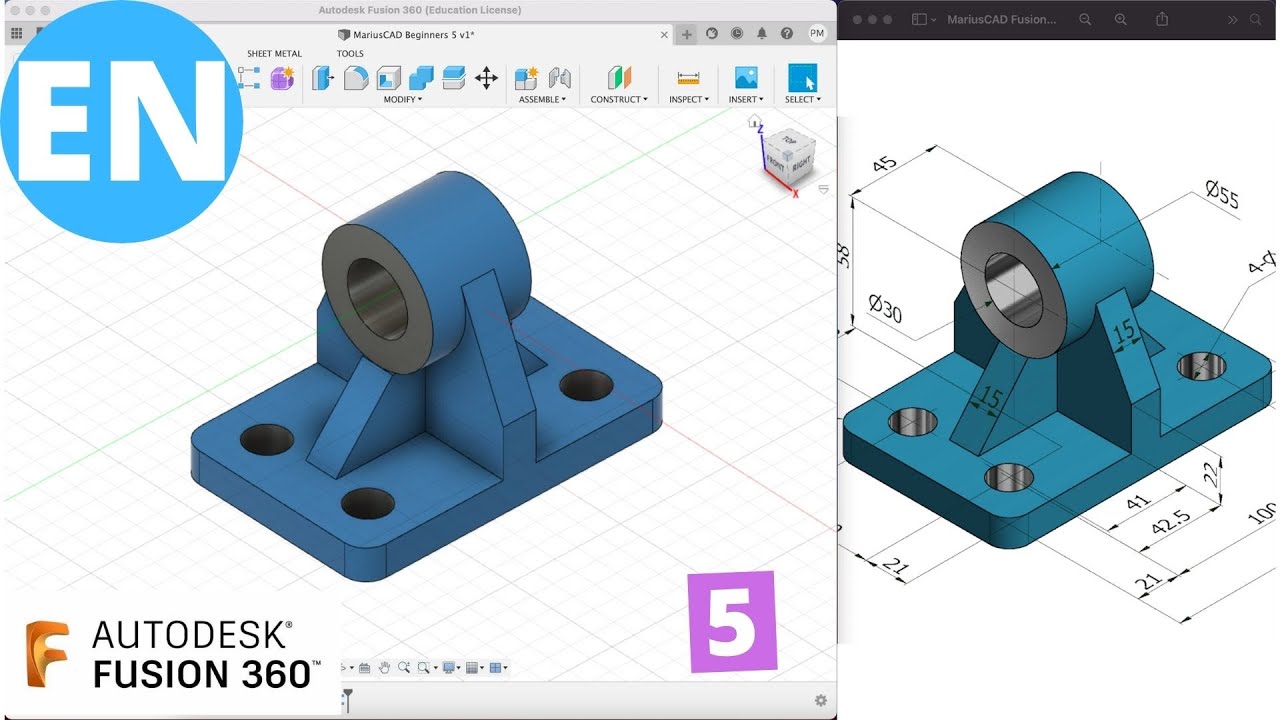Toggle the Preview window sidebar button
The width and height of the screenshot is (1280, 720).
(x=921, y=19)
